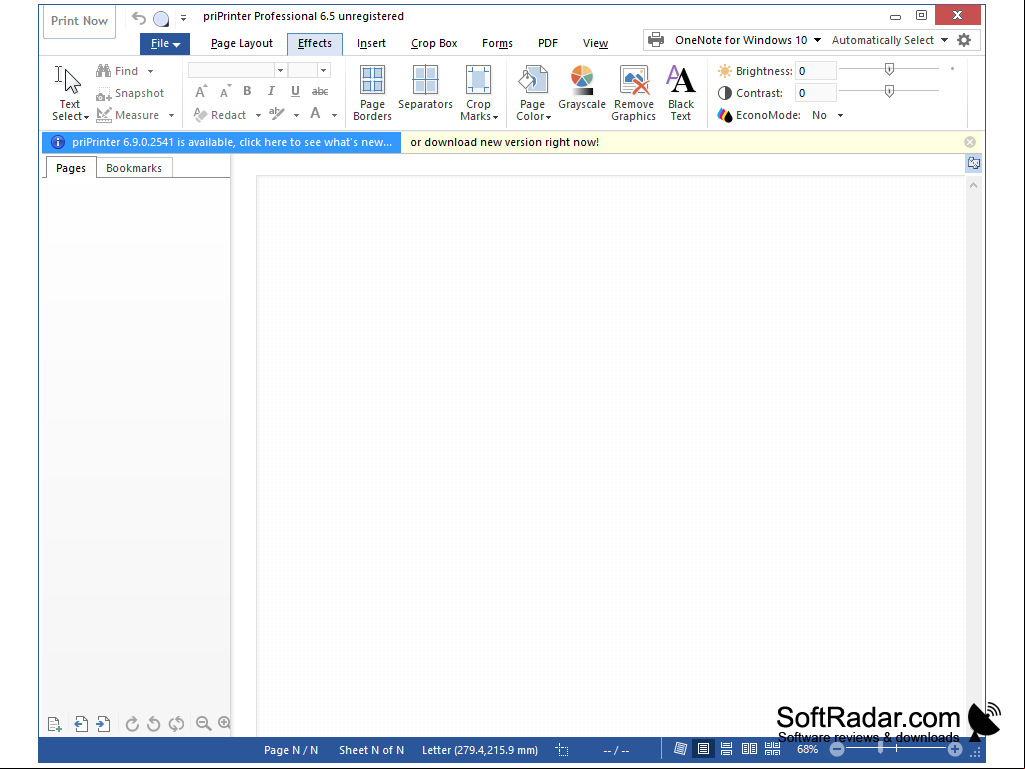Screen dimensions: 1025x769
Task: Open the PDF ribbon tab
Action: (x=548, y=44)
